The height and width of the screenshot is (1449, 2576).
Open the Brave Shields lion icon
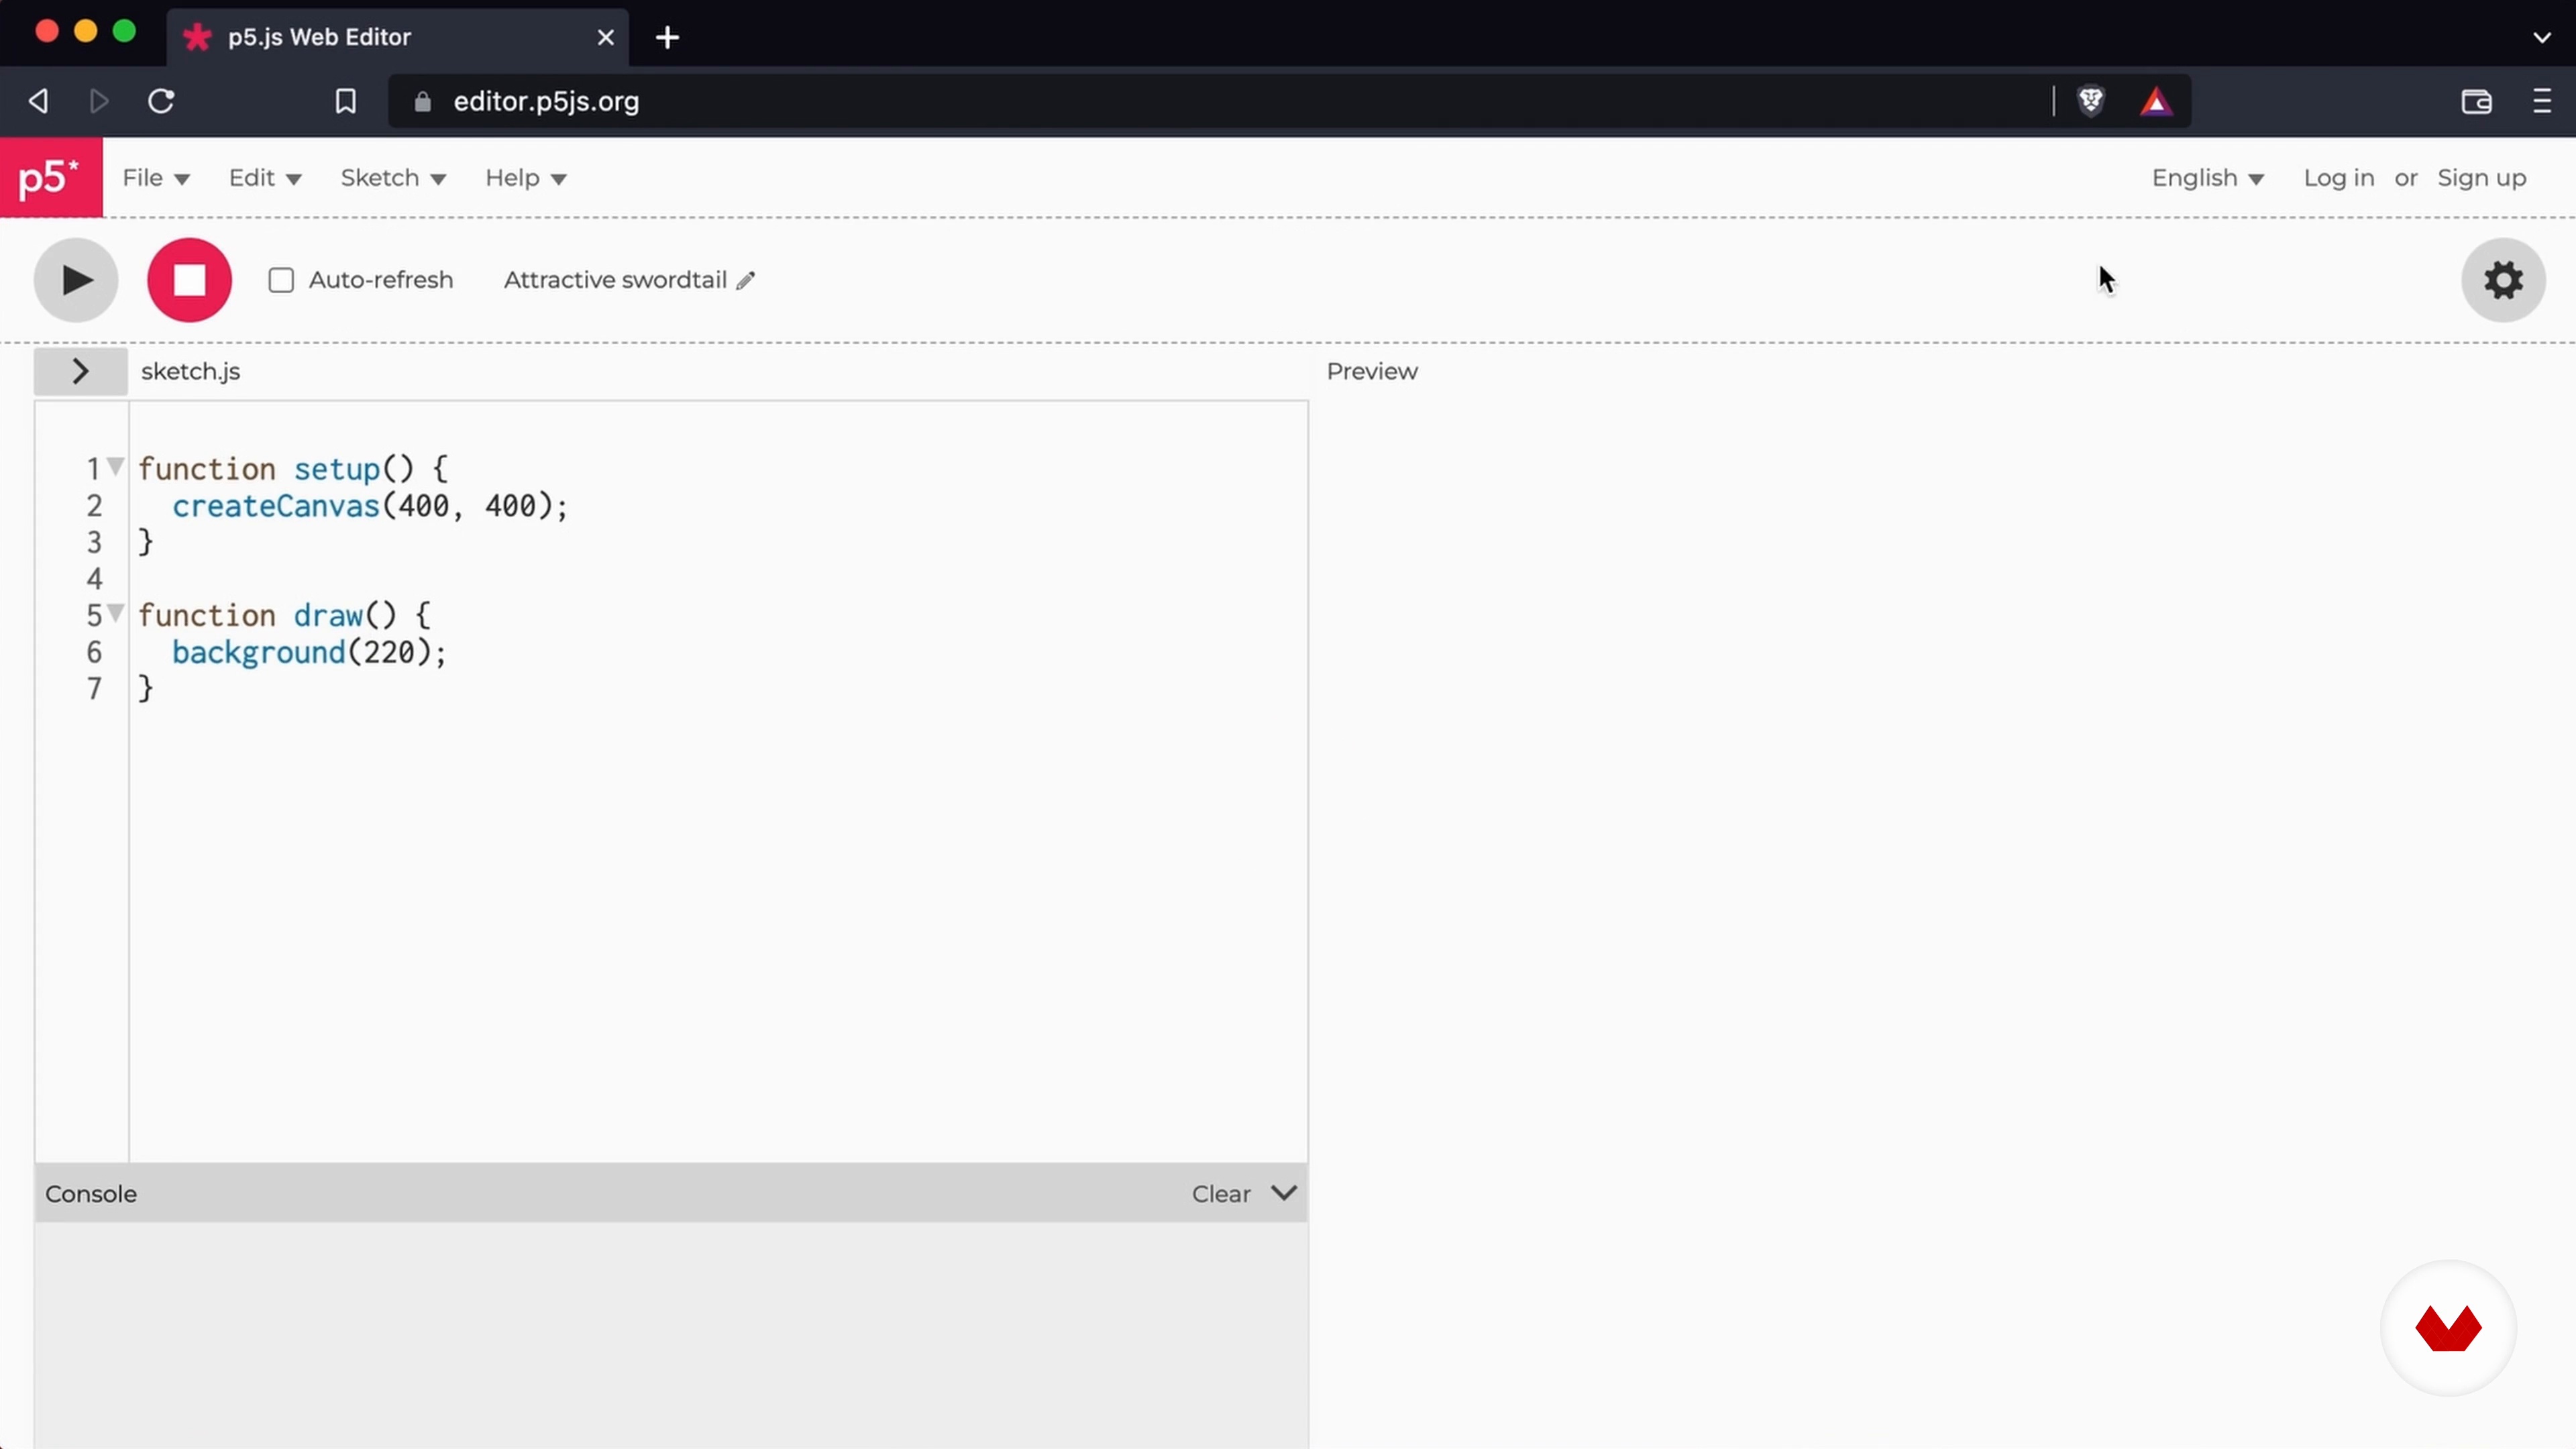2091,101
